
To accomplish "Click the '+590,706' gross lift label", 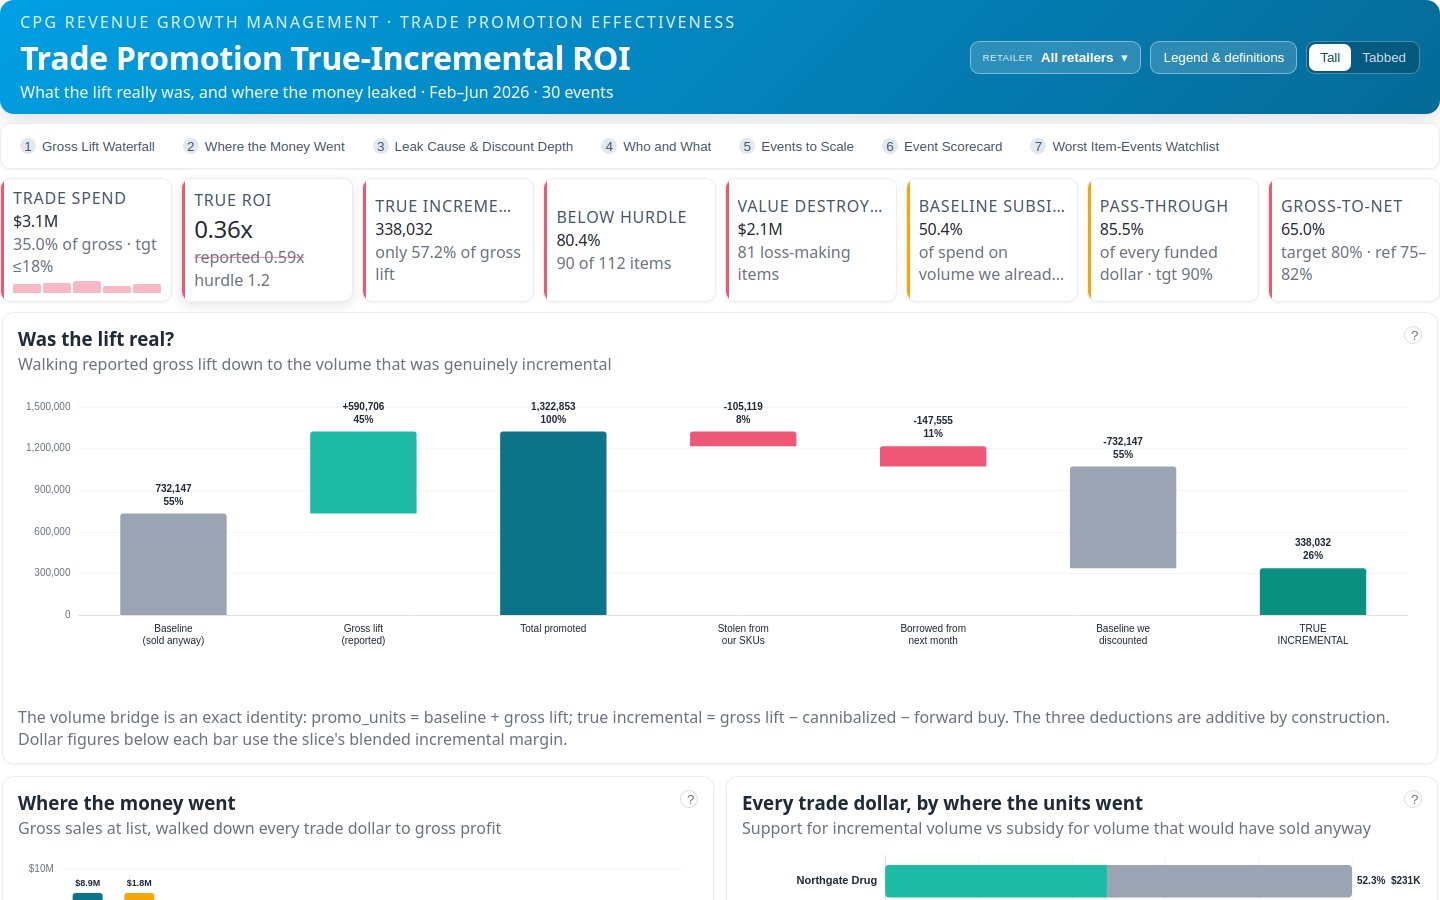I will pyautogui.click(x=363, y=406).
